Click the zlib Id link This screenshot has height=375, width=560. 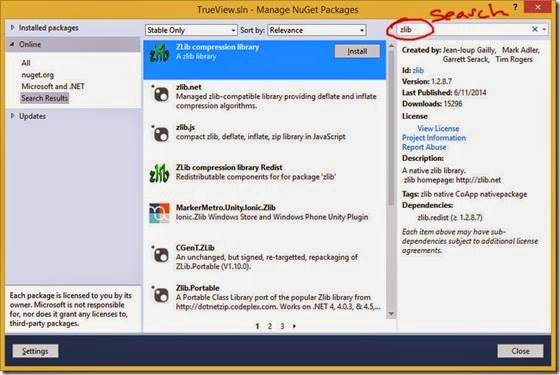click(418, 70)
